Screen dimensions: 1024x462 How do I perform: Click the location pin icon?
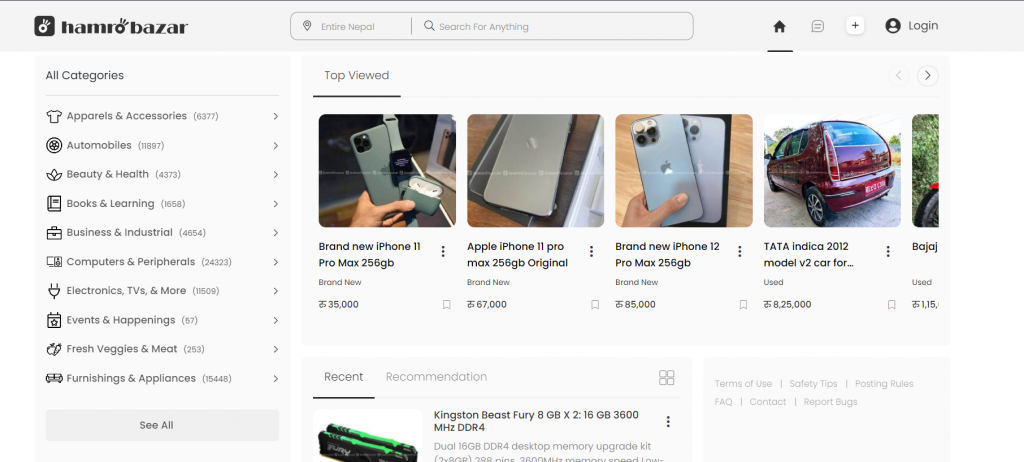(x=307, y=25)
